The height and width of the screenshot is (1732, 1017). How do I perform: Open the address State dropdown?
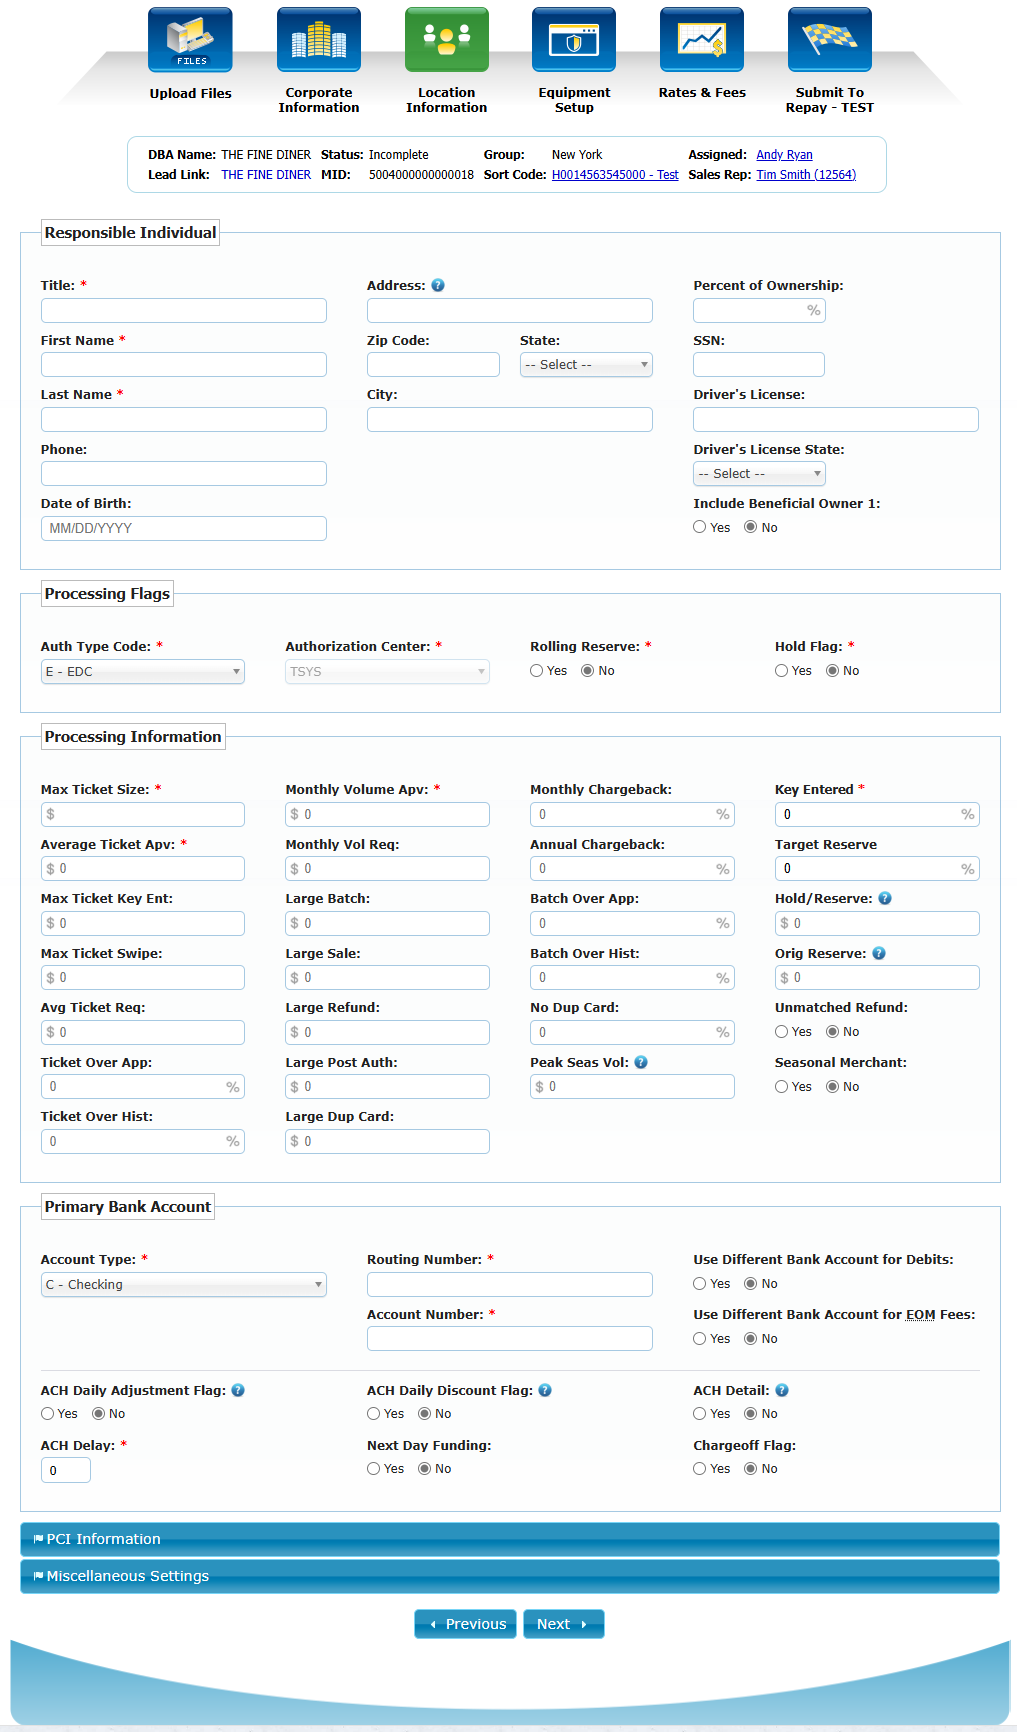586,365
